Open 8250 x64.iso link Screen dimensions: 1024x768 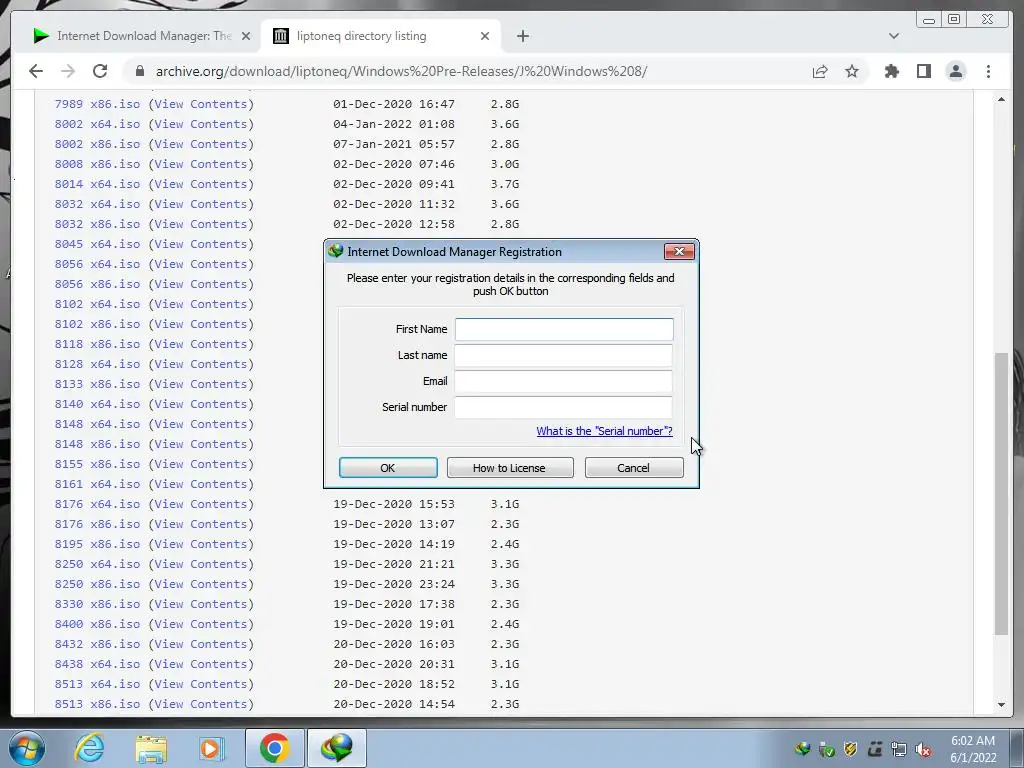[x=97, y=564]
